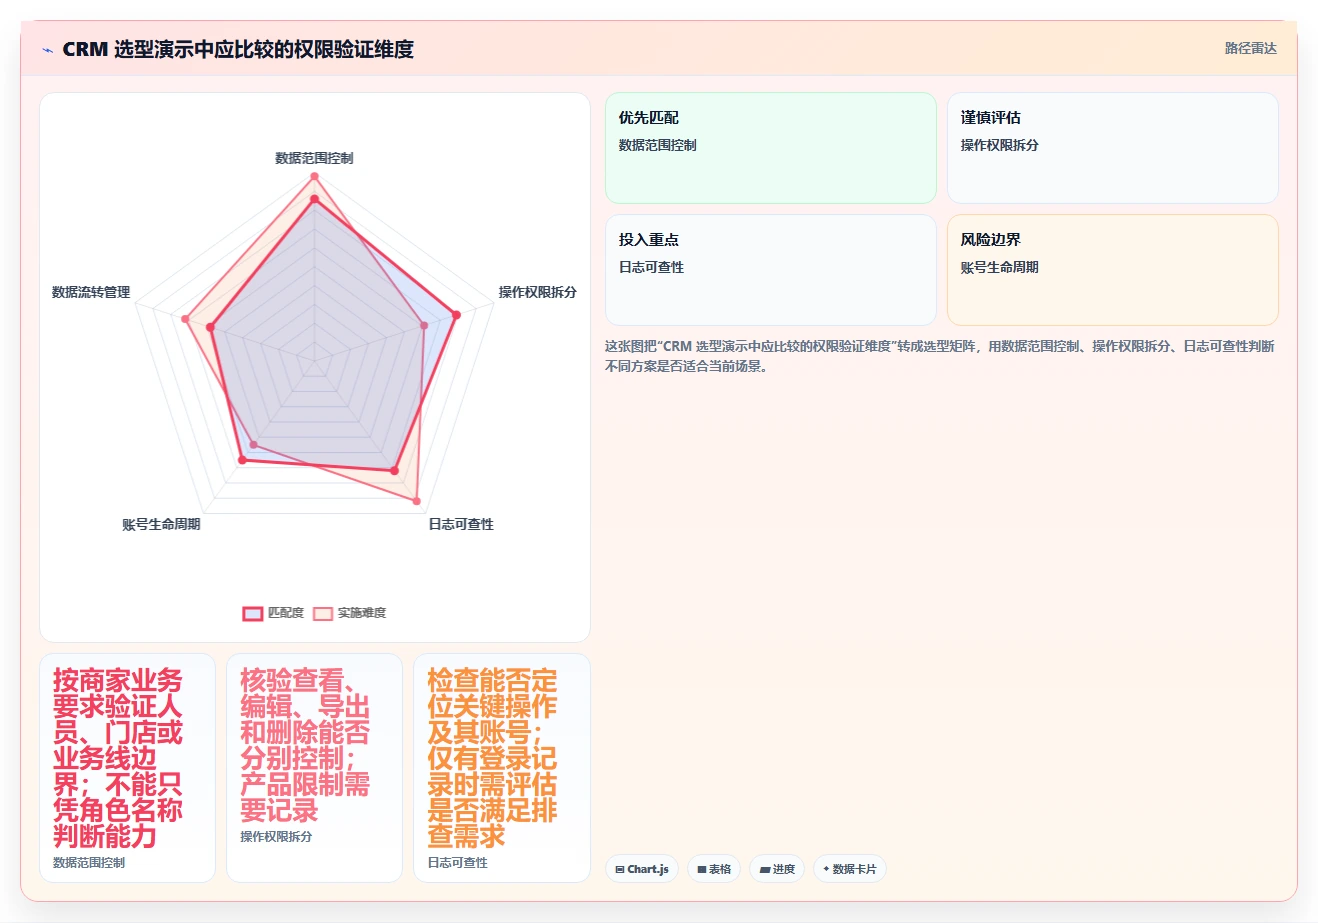Screen dimensions: 1318x923
Task: Select the card starting with 核验查看、编辑、导出
Action: click(314, 768)
